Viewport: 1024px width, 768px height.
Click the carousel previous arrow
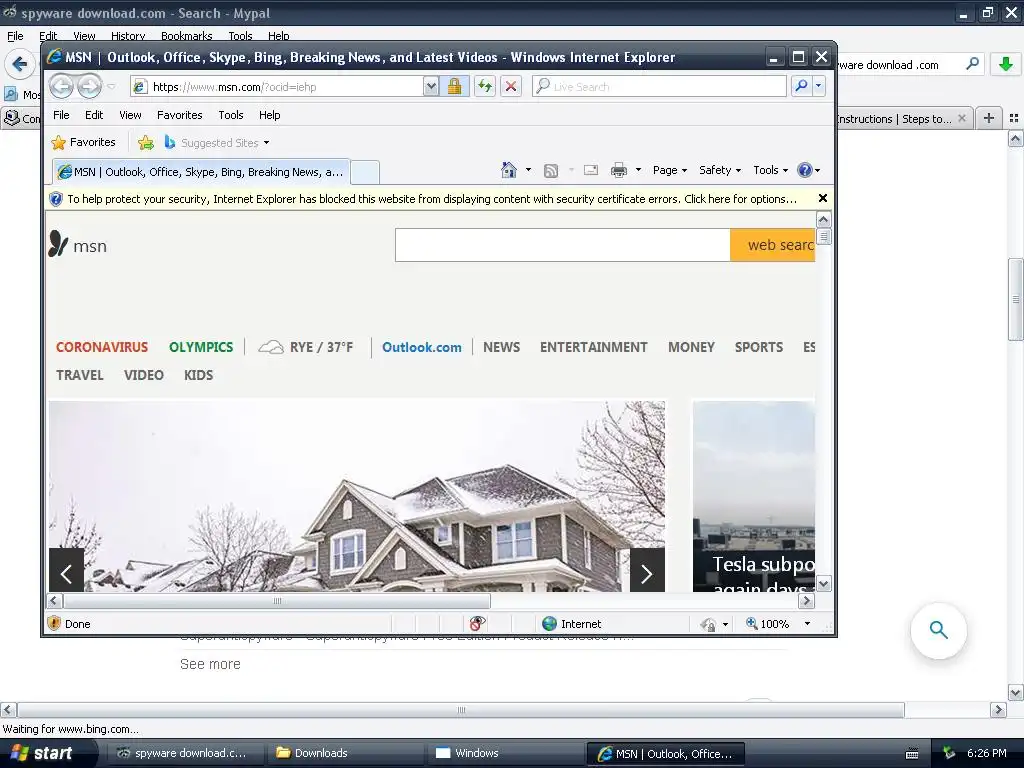[x=67, y=570]
